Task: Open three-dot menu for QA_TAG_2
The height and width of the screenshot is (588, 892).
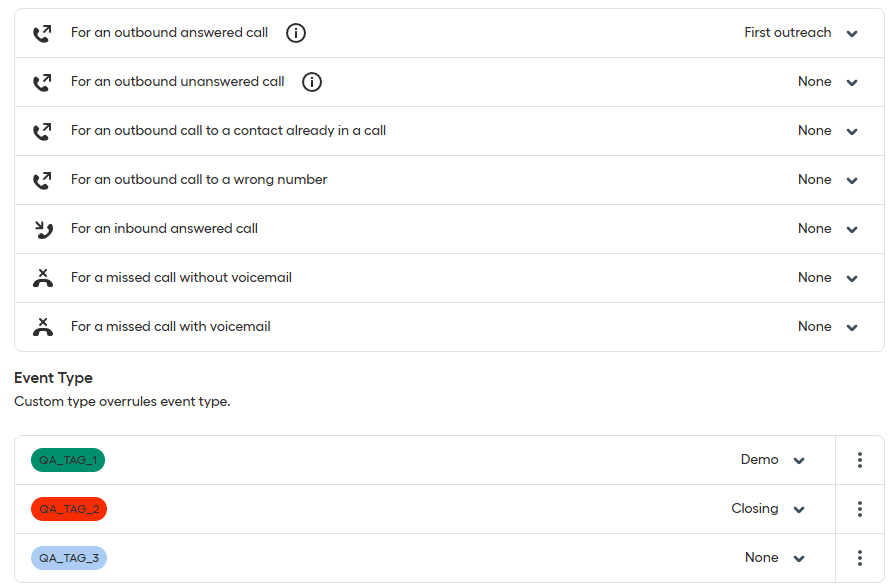Action: 860,509
